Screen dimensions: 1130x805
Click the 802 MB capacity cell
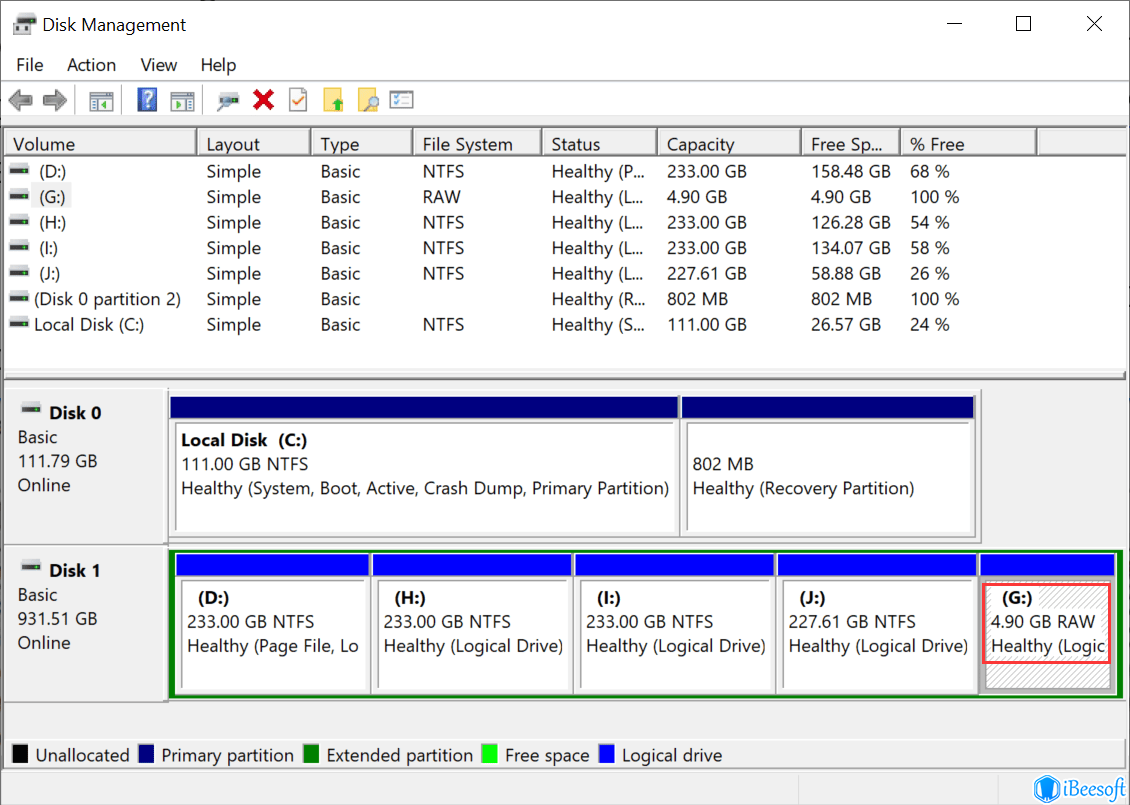point(697,299)
